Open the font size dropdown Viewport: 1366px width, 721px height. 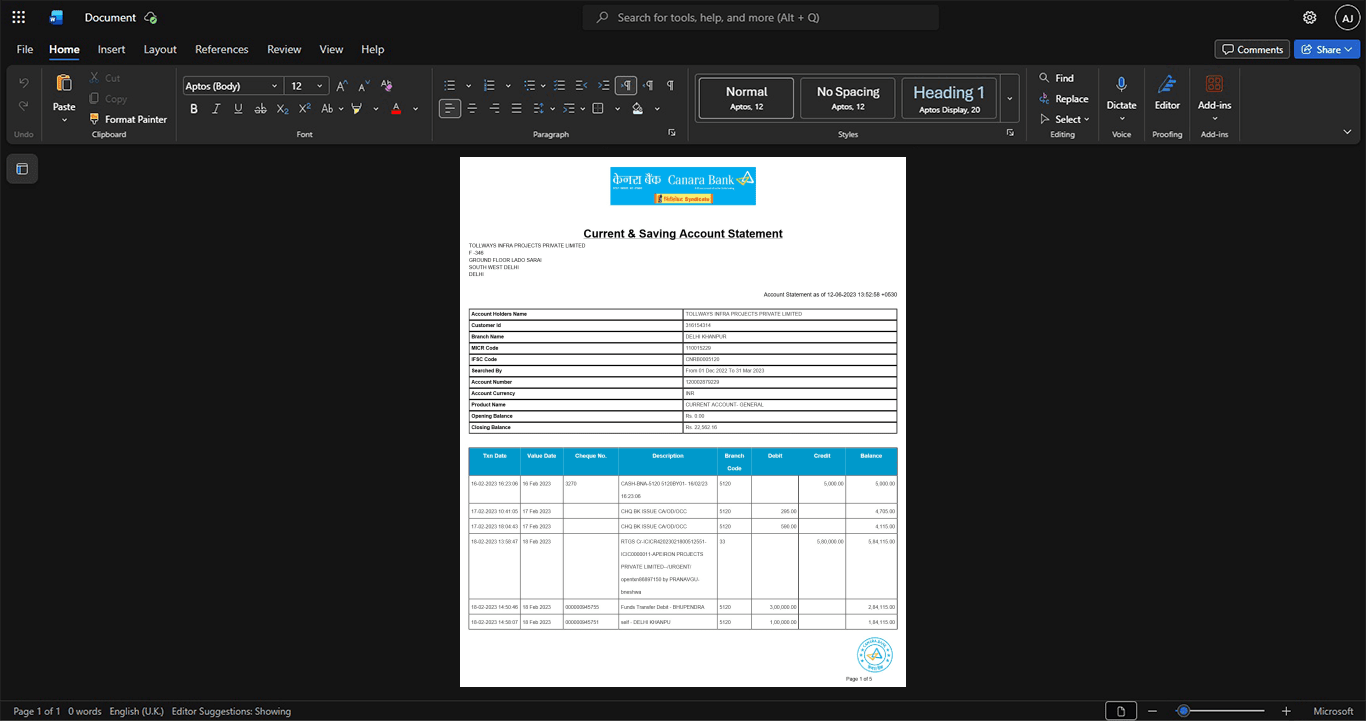click(320, 86)
